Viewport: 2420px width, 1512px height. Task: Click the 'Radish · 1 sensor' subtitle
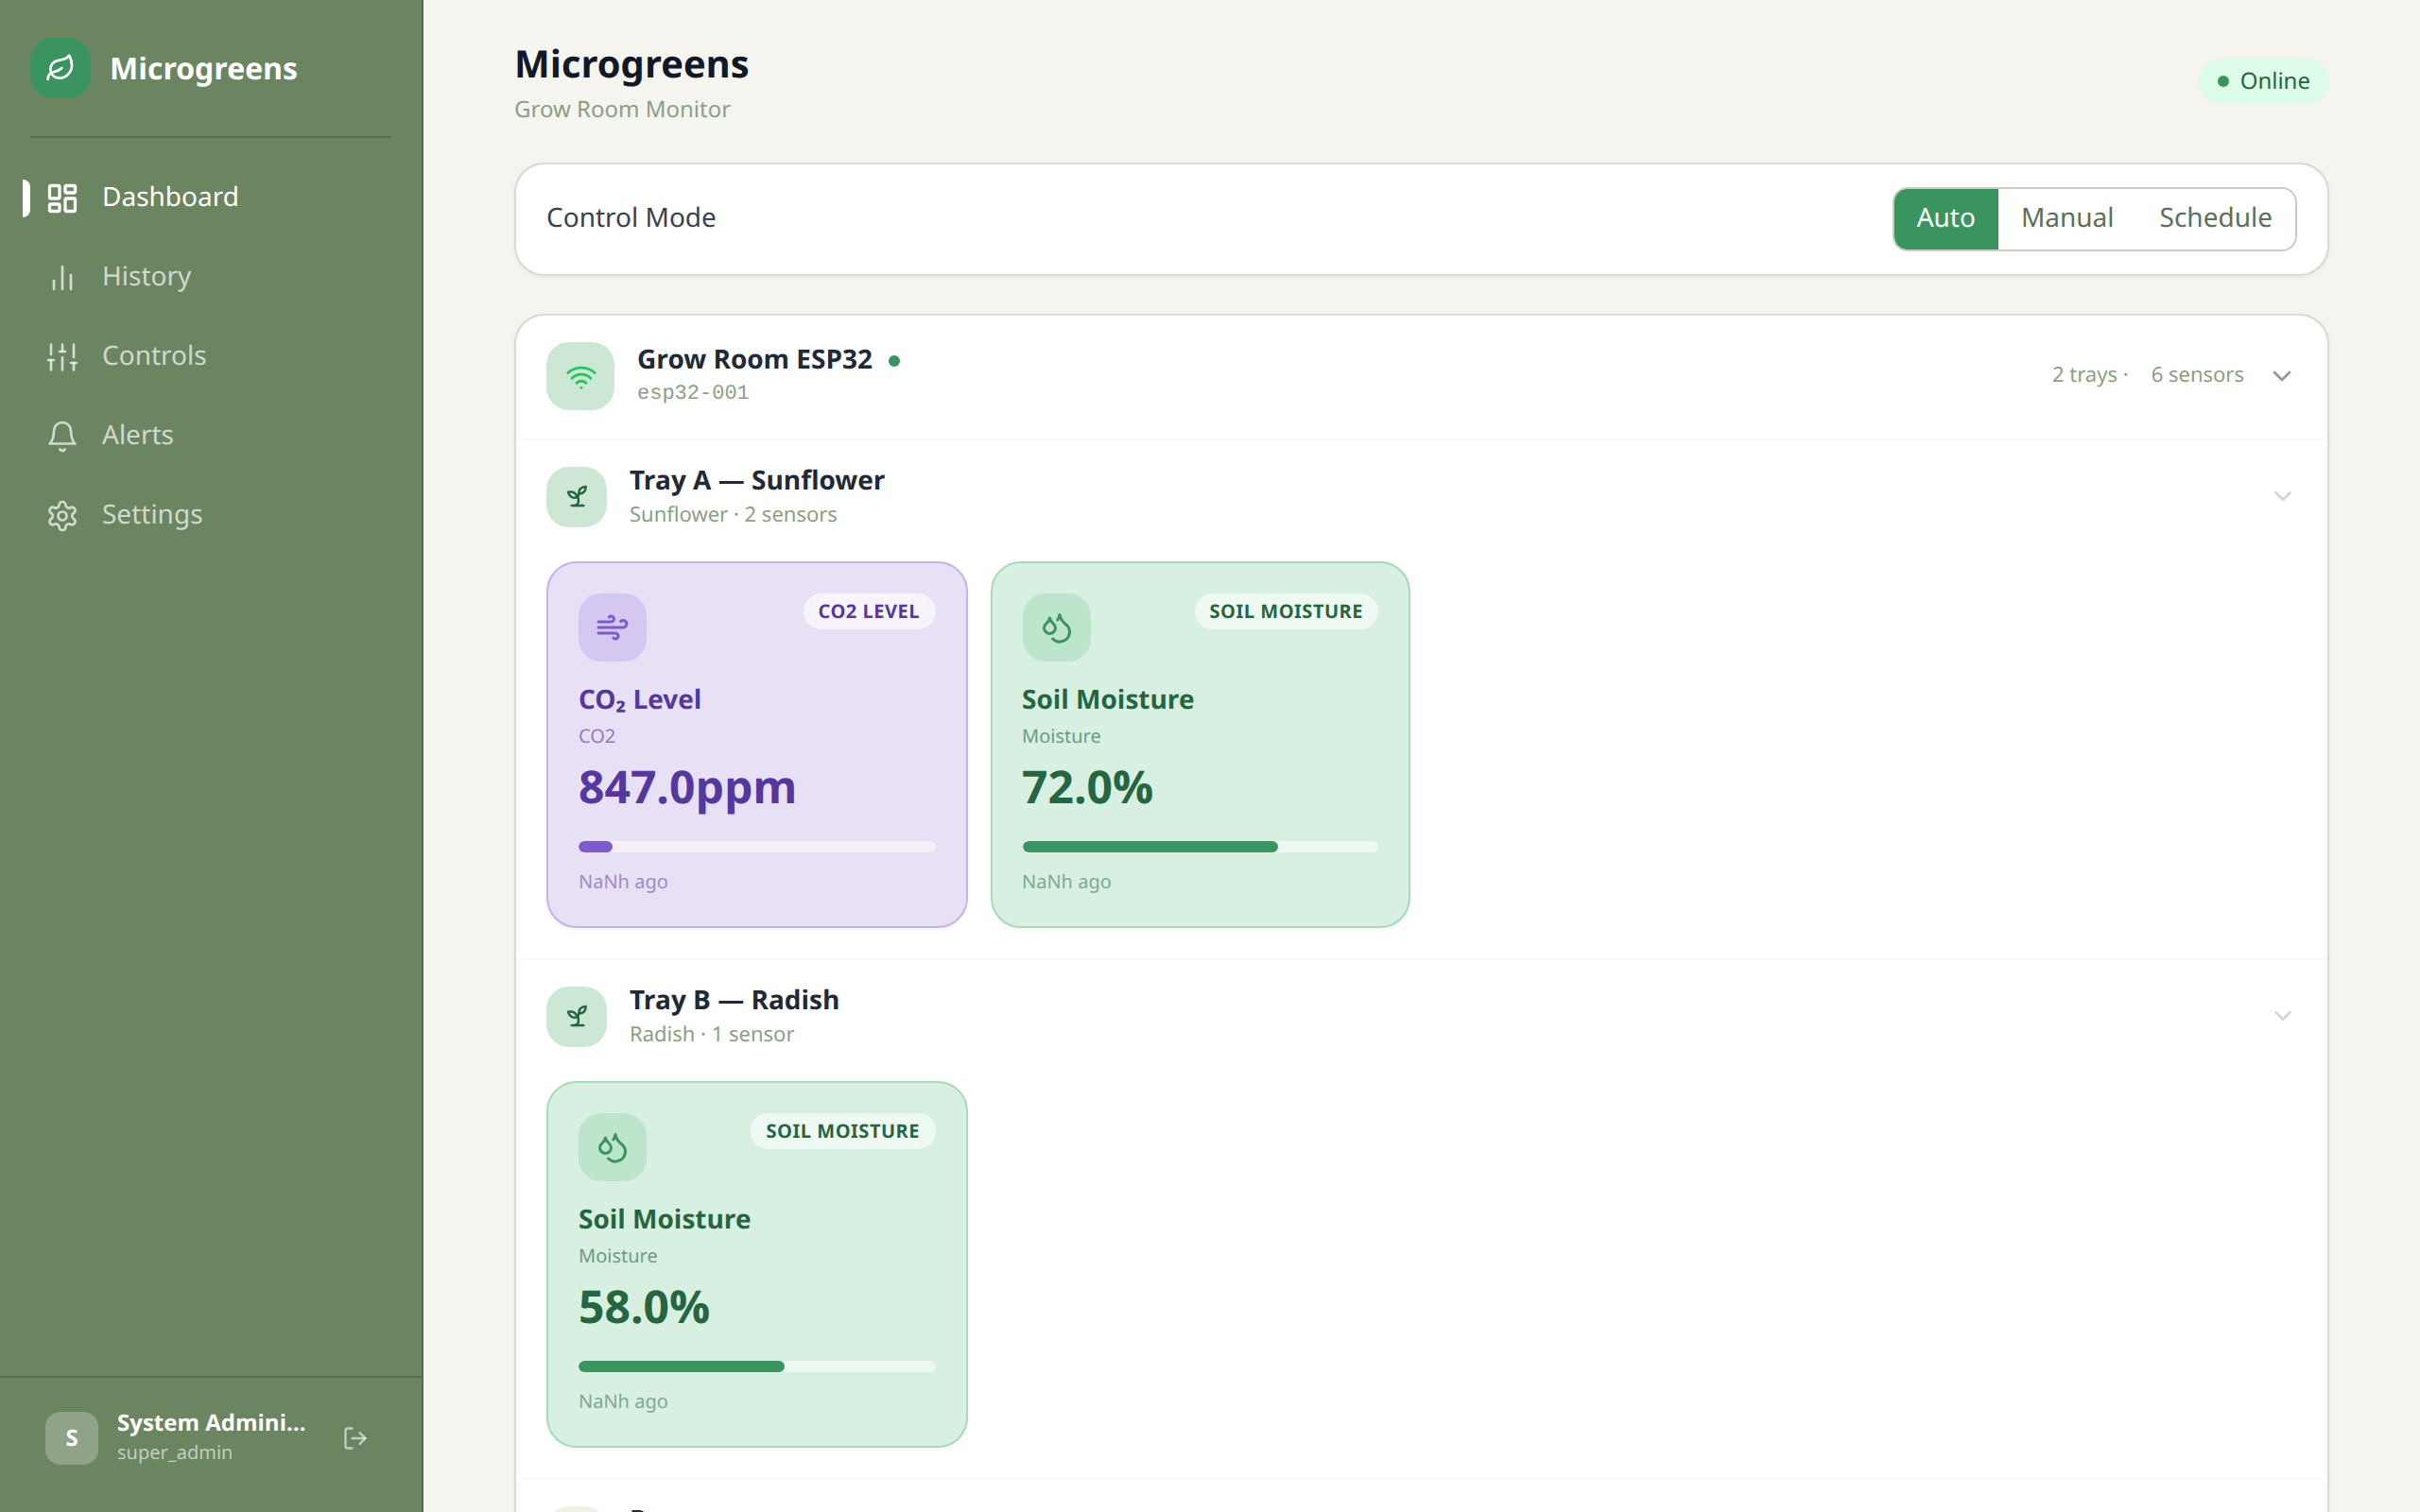click(x=712, y=1035)
